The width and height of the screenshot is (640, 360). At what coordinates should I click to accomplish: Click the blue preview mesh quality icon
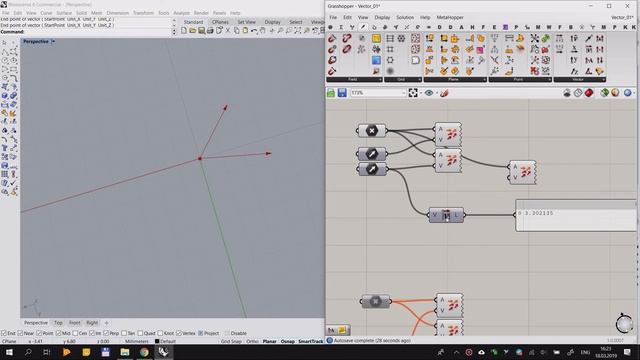click(x=627, y=93)
